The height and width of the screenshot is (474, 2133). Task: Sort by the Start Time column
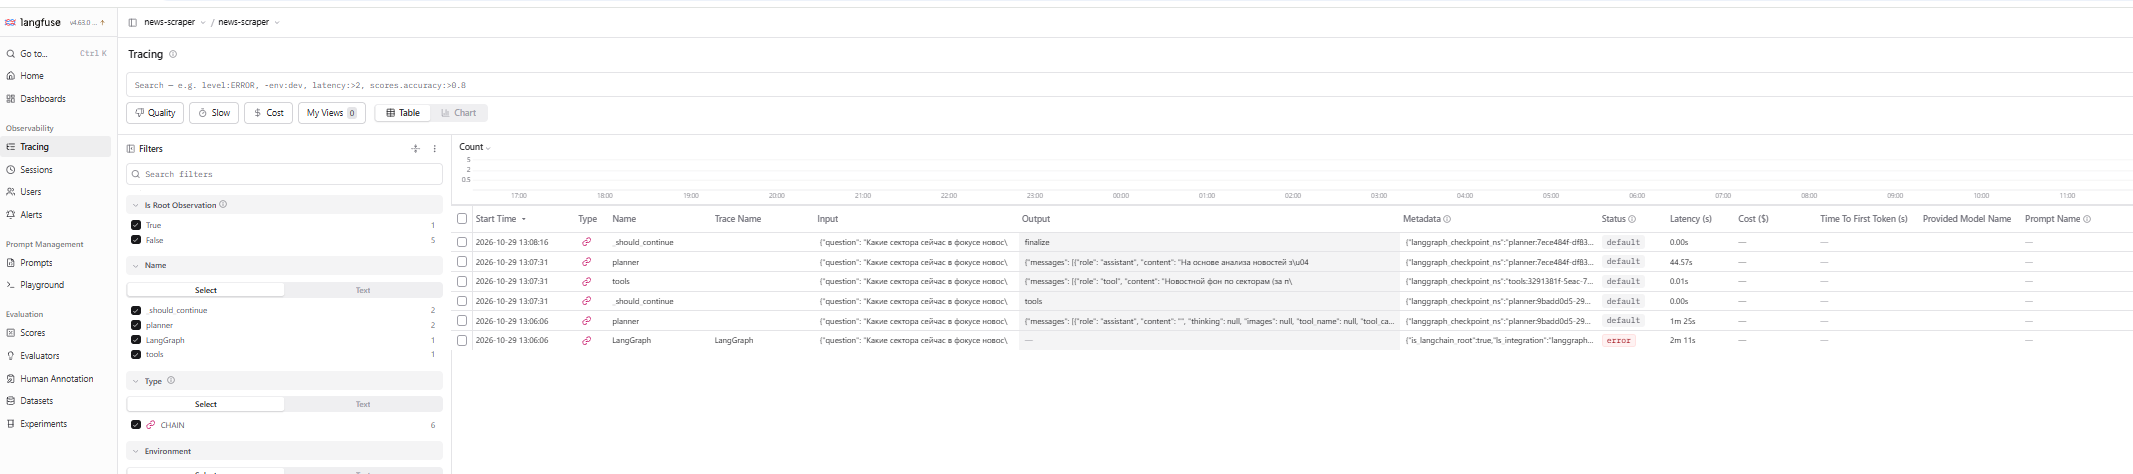(x=501, y=219)
